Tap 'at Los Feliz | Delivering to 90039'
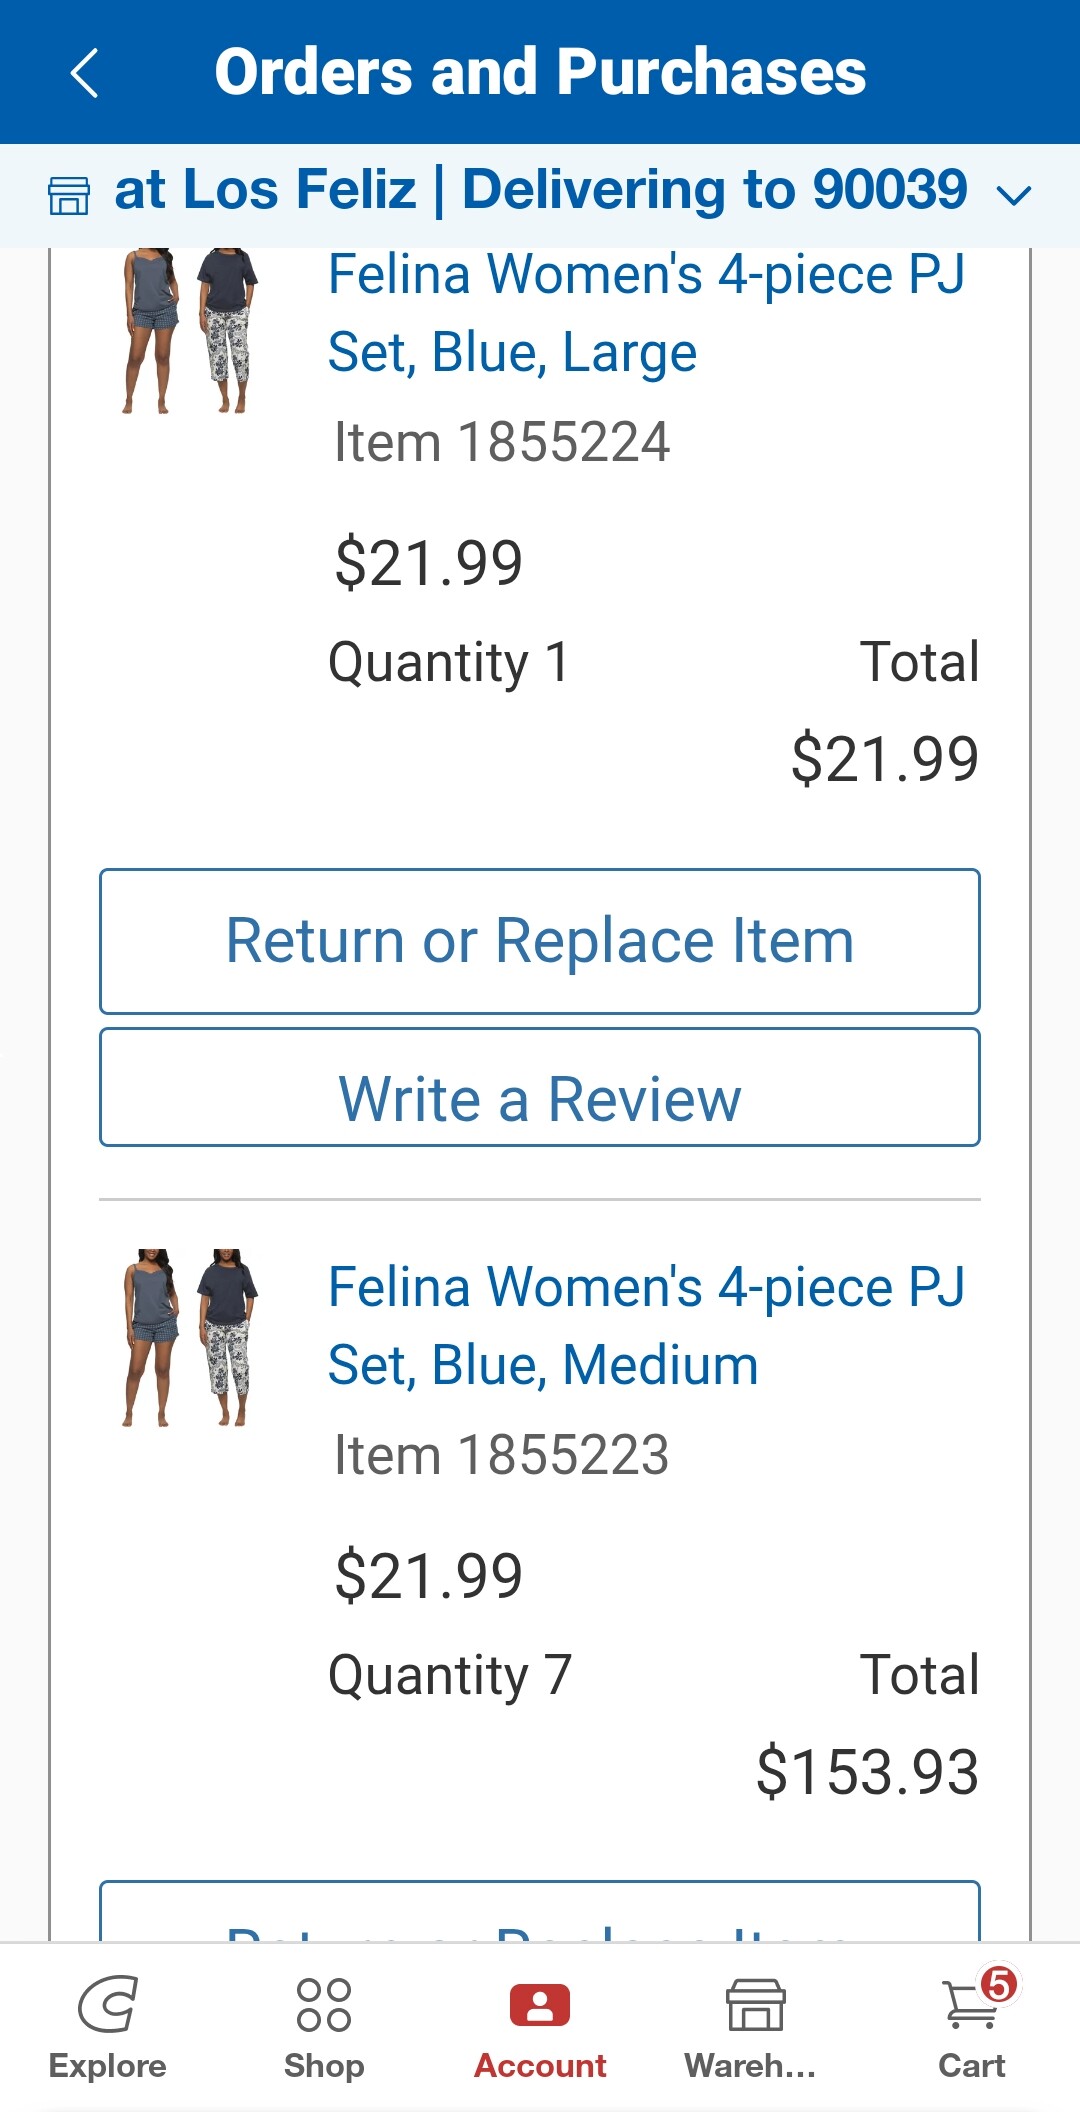 [x=540, y=190]
